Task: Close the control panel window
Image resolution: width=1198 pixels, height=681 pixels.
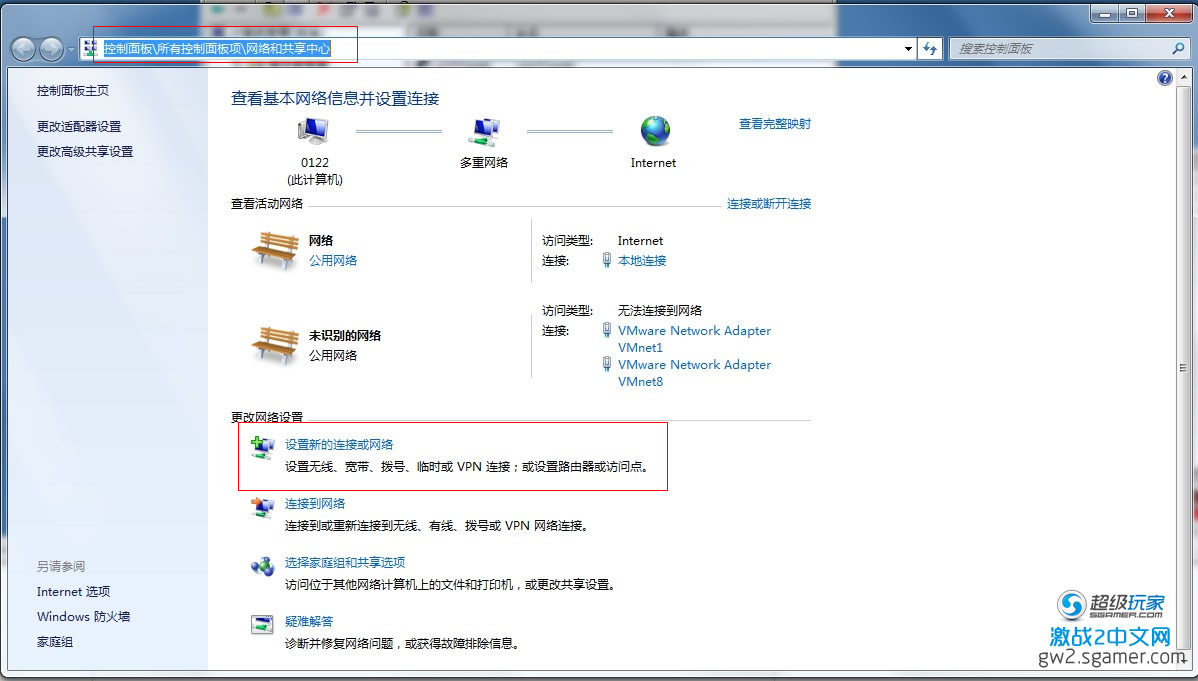Action: click(x=1169, y=12)
